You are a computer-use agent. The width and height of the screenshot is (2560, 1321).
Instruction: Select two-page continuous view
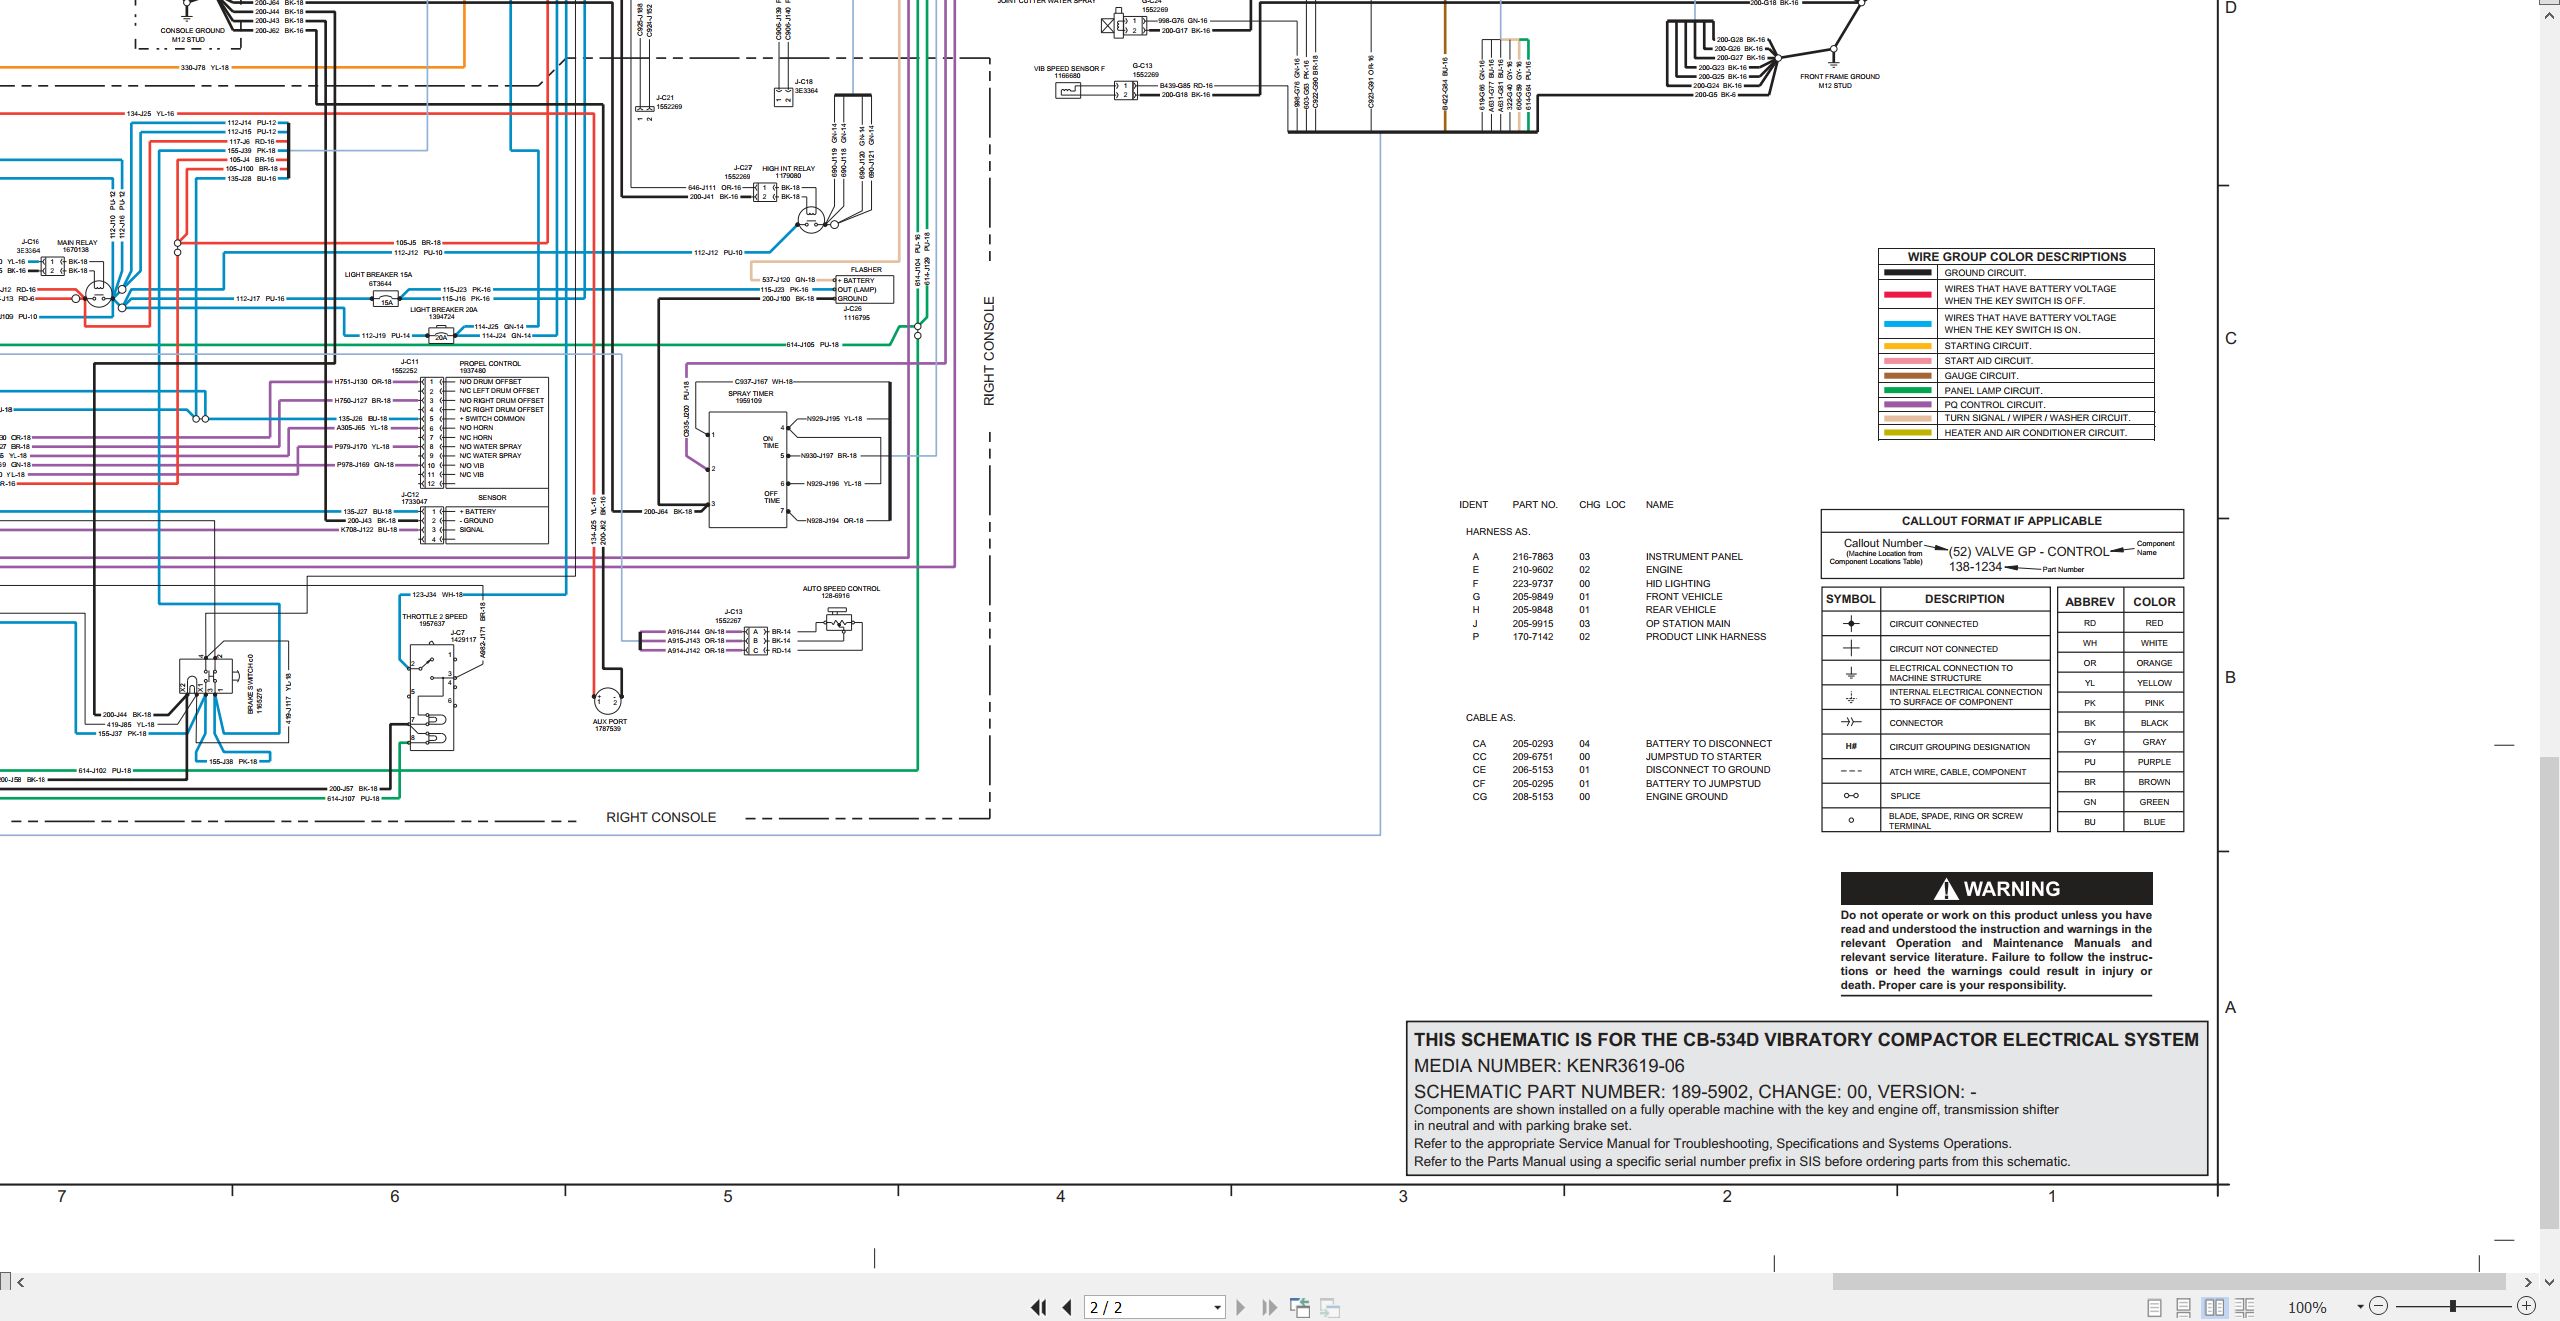(2245, 1307)
